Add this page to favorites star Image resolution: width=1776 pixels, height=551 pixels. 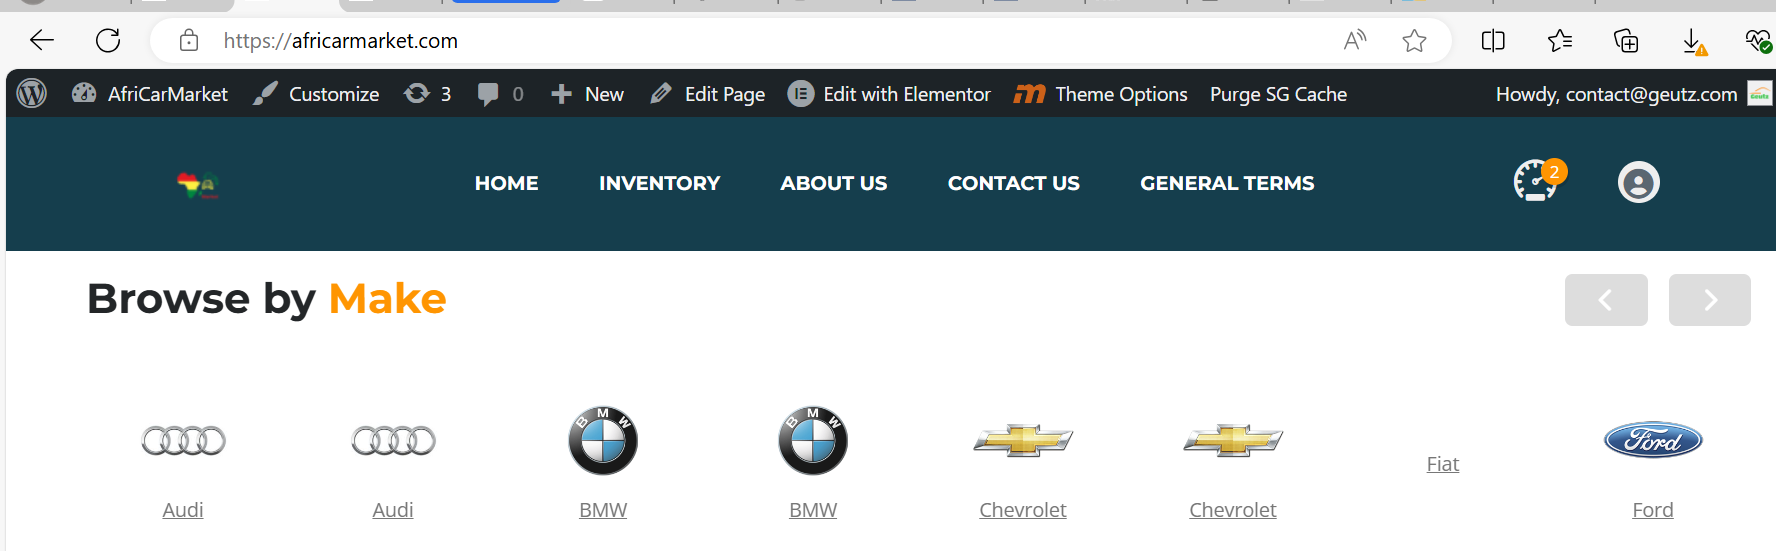point(1414,40)
